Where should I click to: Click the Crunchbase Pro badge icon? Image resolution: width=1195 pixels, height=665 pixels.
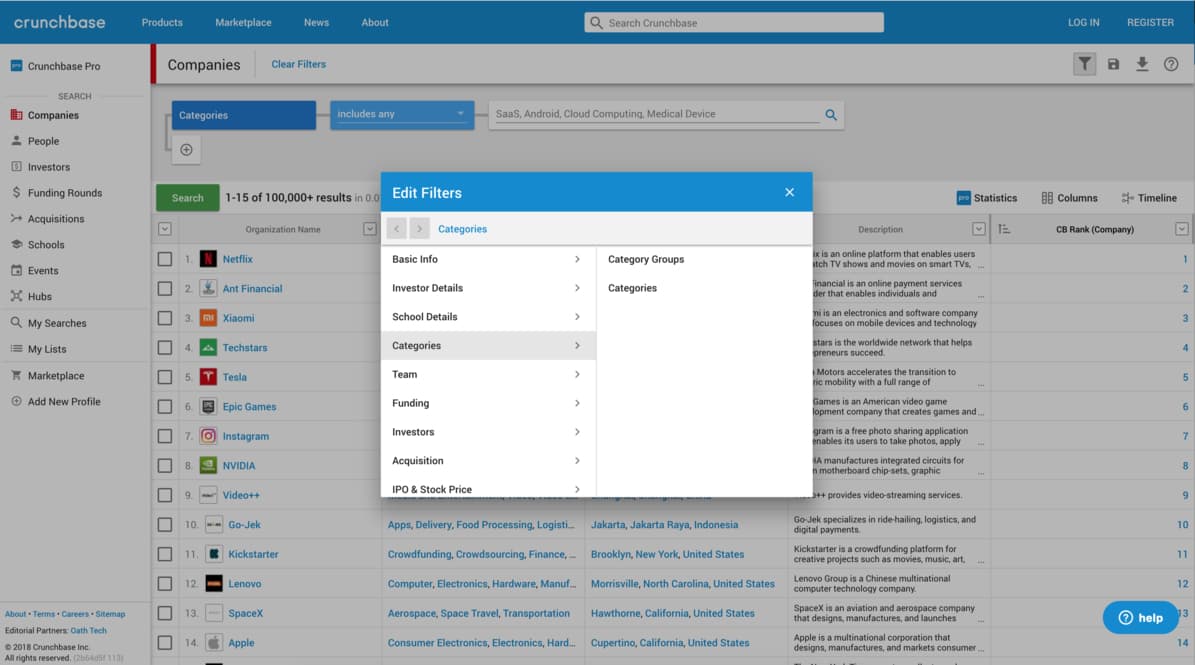tap(16, 66)
